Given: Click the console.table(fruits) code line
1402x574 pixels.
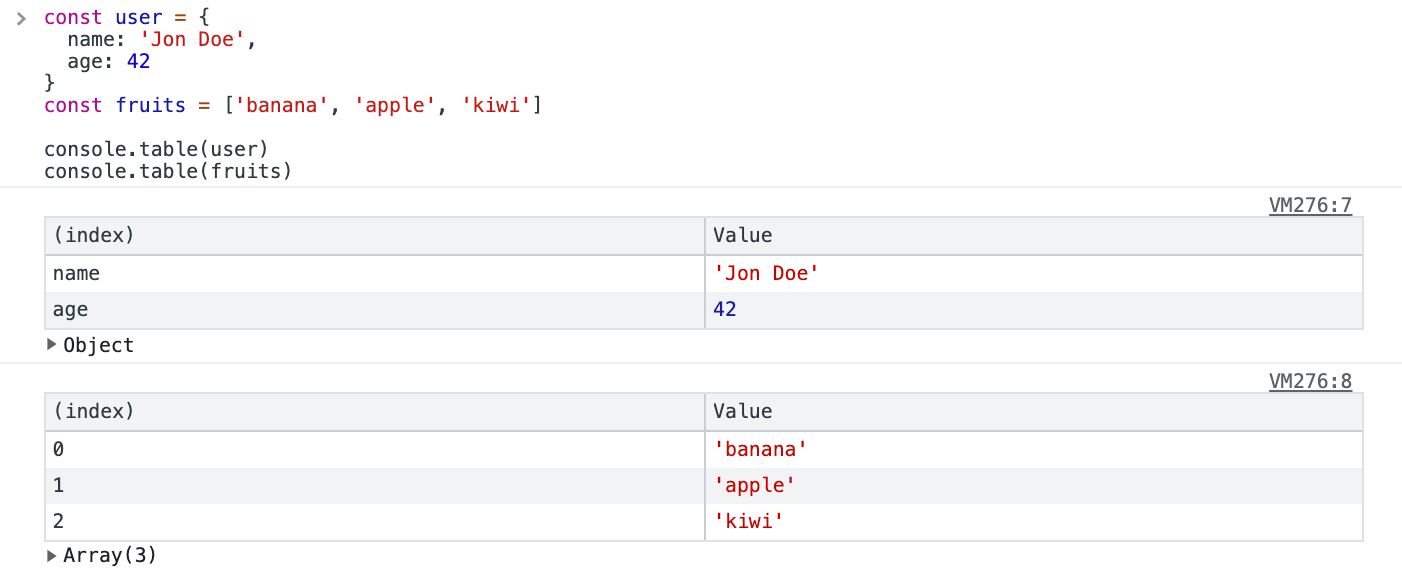Looking at the screenshot, I should (x=168, y=171).
